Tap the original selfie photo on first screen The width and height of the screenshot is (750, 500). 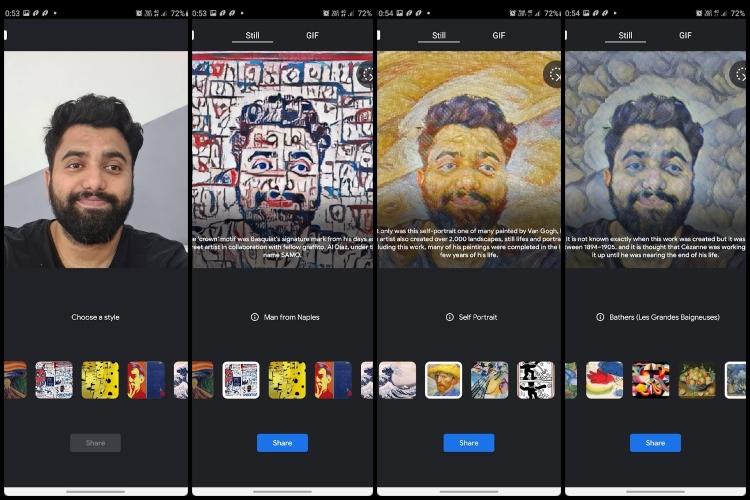point(96,159)
